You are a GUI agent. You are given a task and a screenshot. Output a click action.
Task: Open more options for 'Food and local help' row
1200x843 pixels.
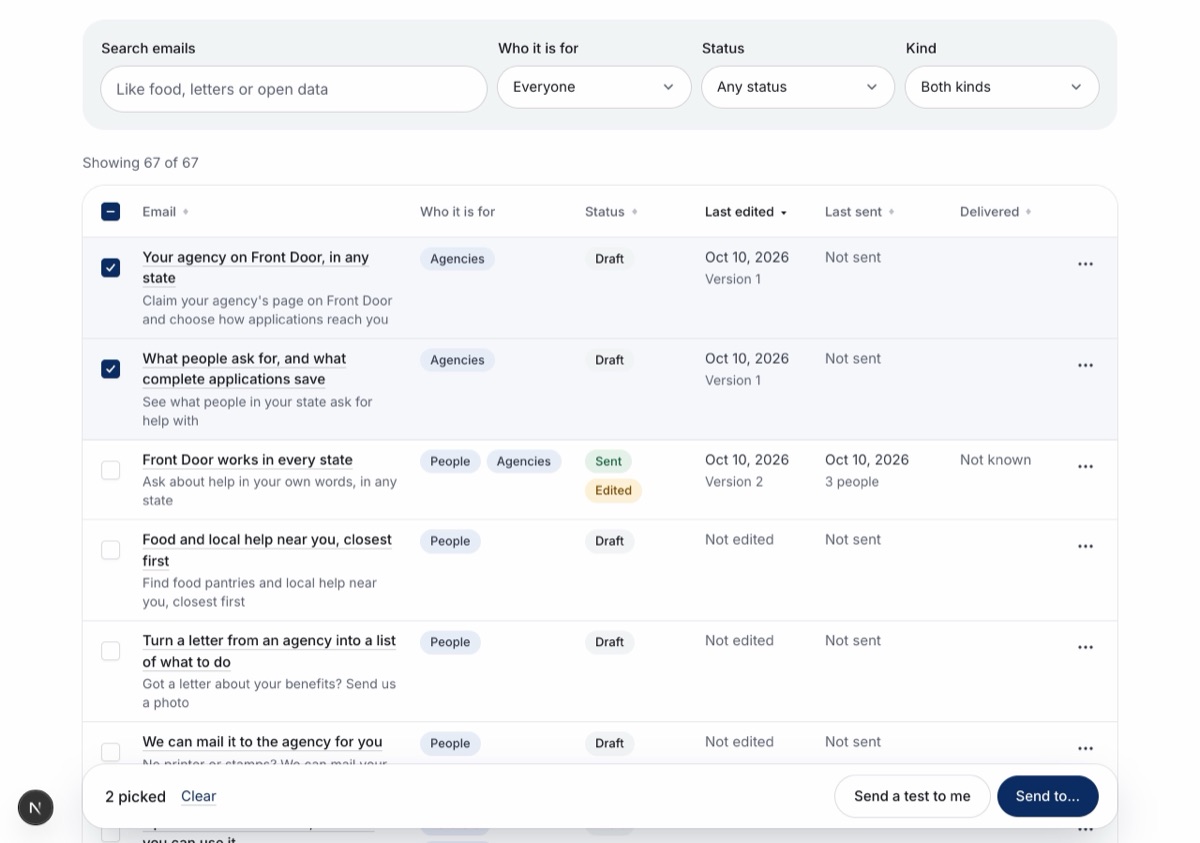coord(1085,546)
